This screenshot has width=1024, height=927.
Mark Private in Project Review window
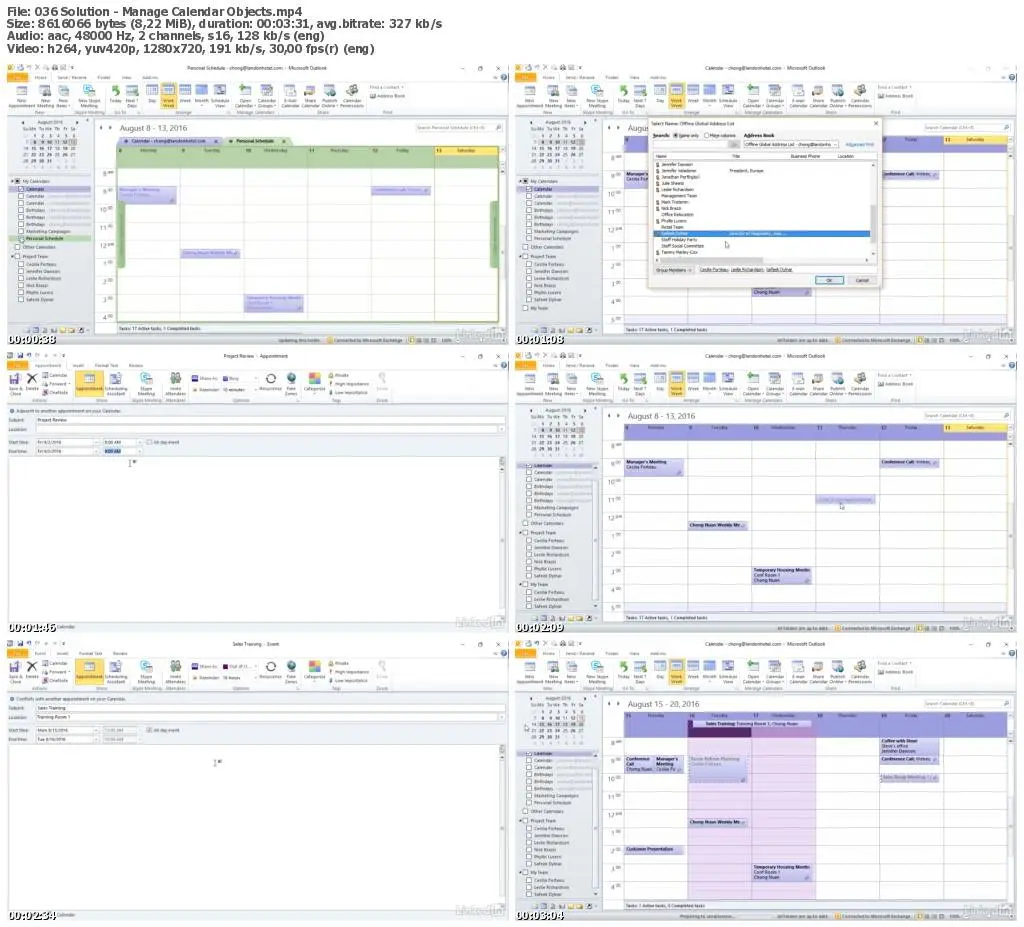click(x=339, y=376)
